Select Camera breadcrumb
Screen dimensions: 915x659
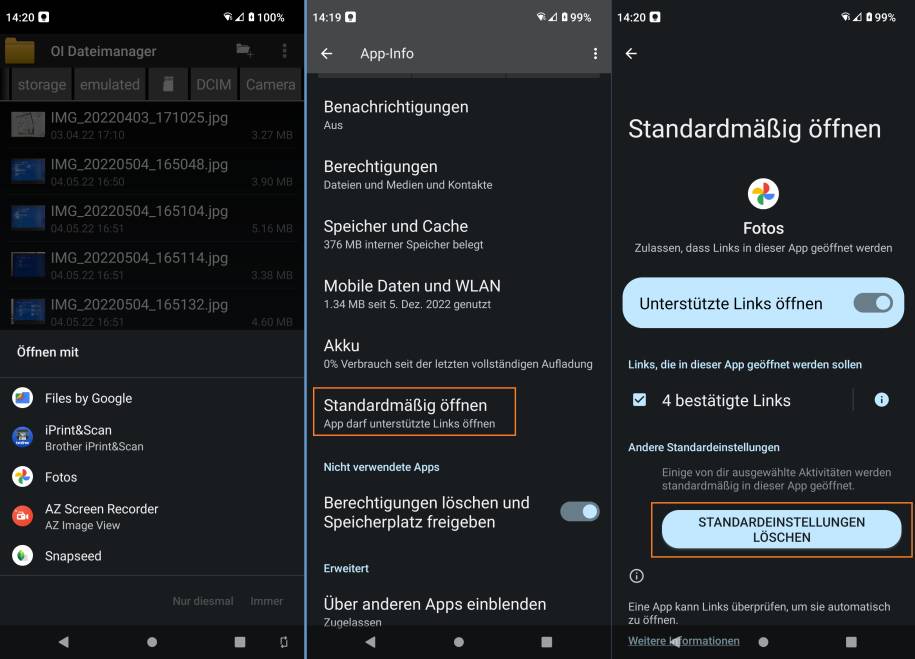click(x=271, y=85)
